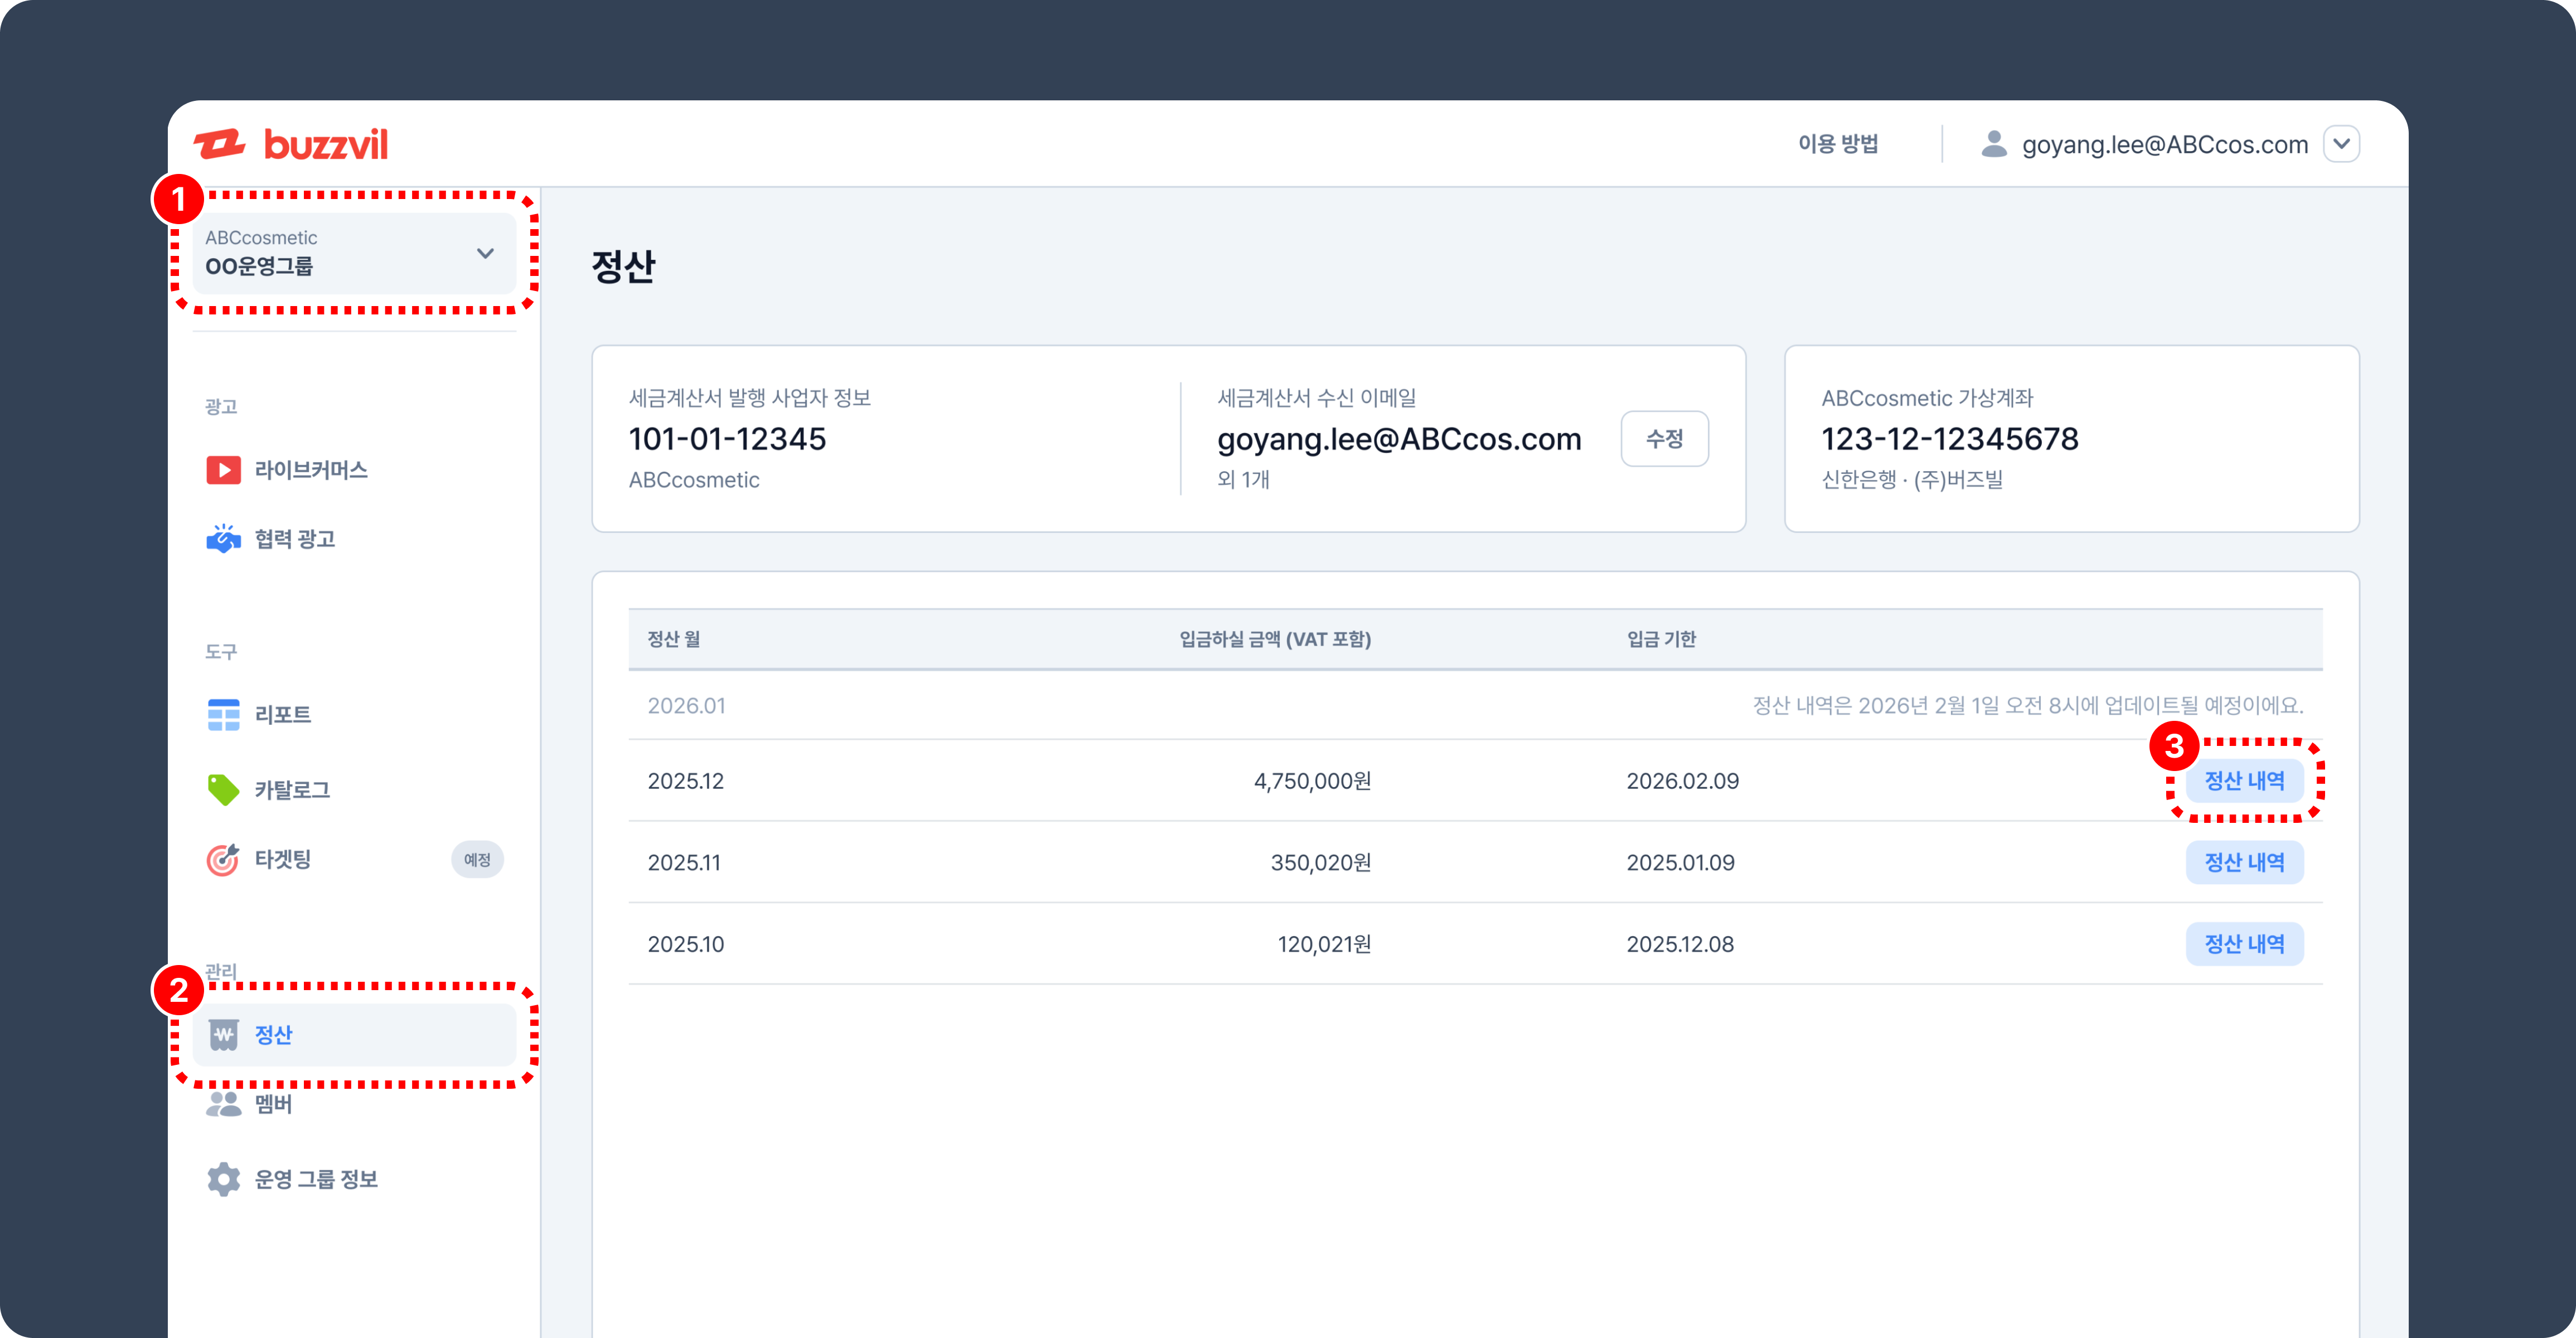
Task: Select the 타겟팅 target icon
Action: (x=223, y=860)
